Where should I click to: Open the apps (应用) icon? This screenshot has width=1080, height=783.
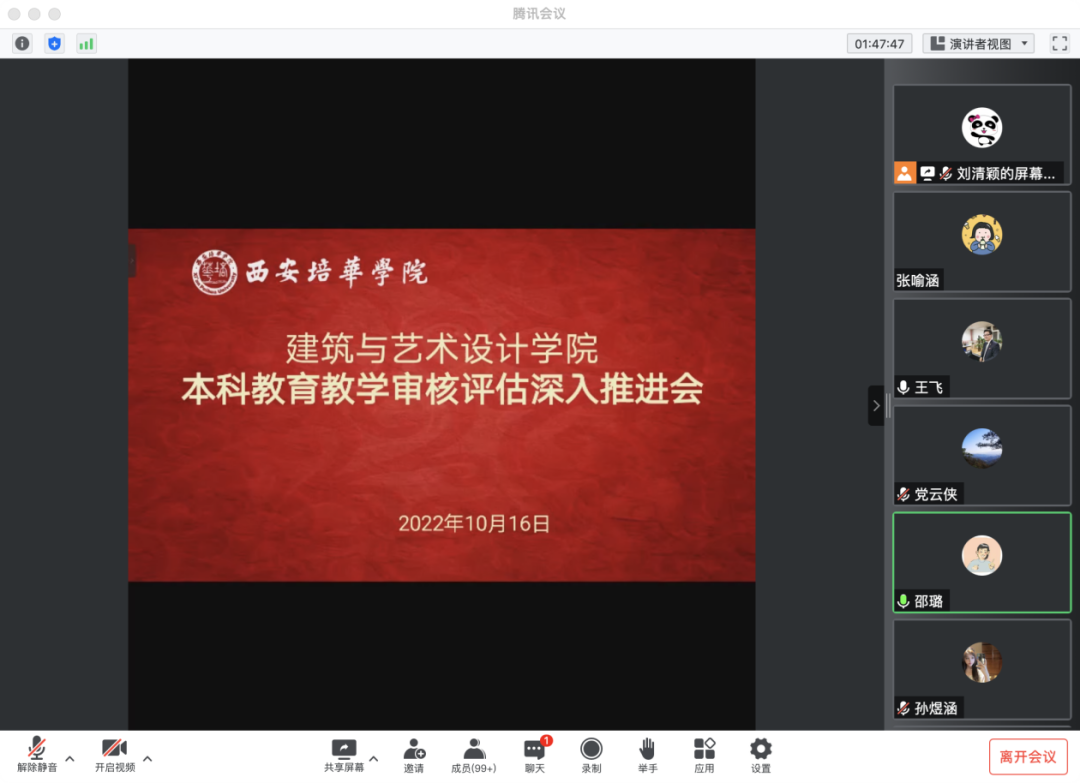click(x=704, y=755)
